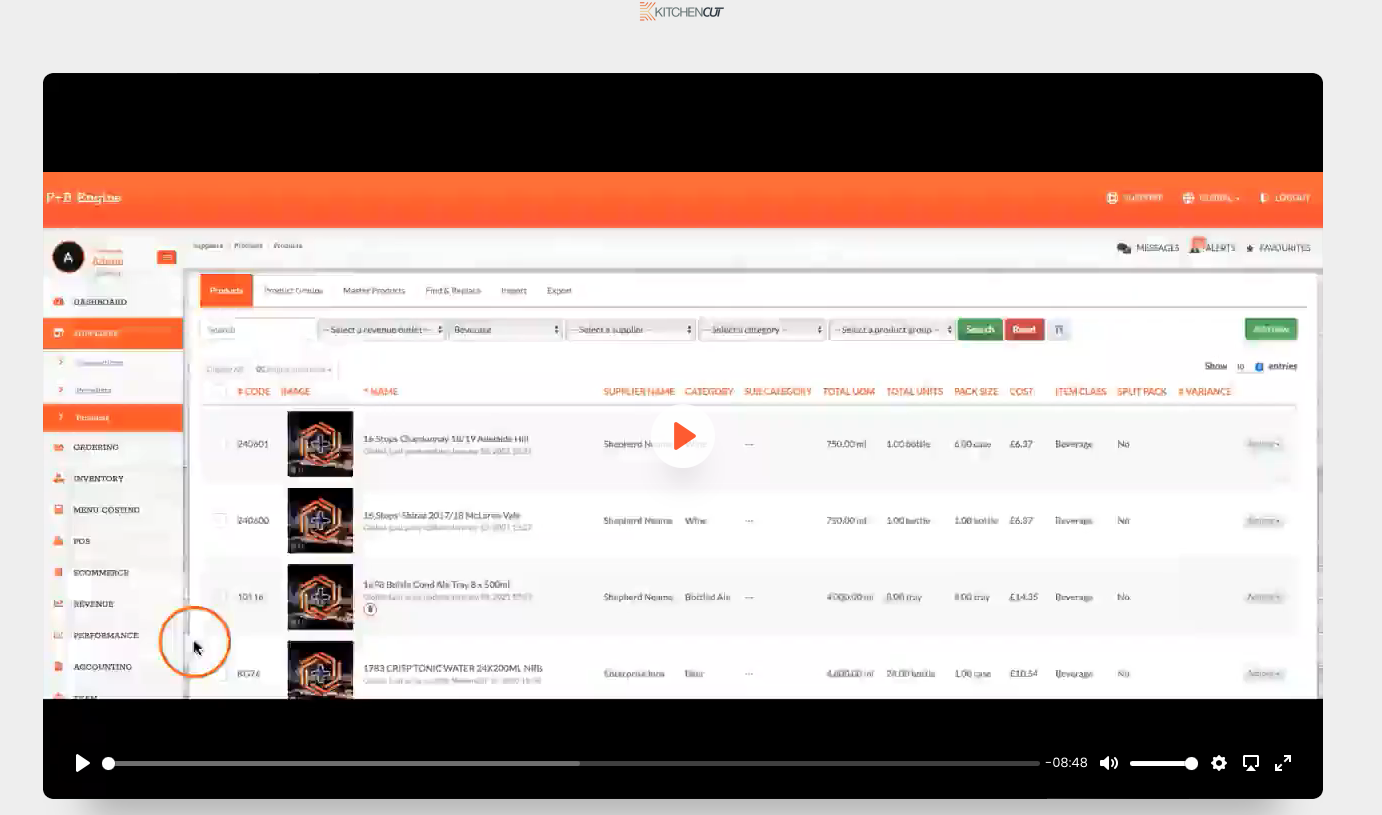This screenshot has height=815, width=1382.
Task: Click the large play button overlay on the video
Action: pos(683,436)
